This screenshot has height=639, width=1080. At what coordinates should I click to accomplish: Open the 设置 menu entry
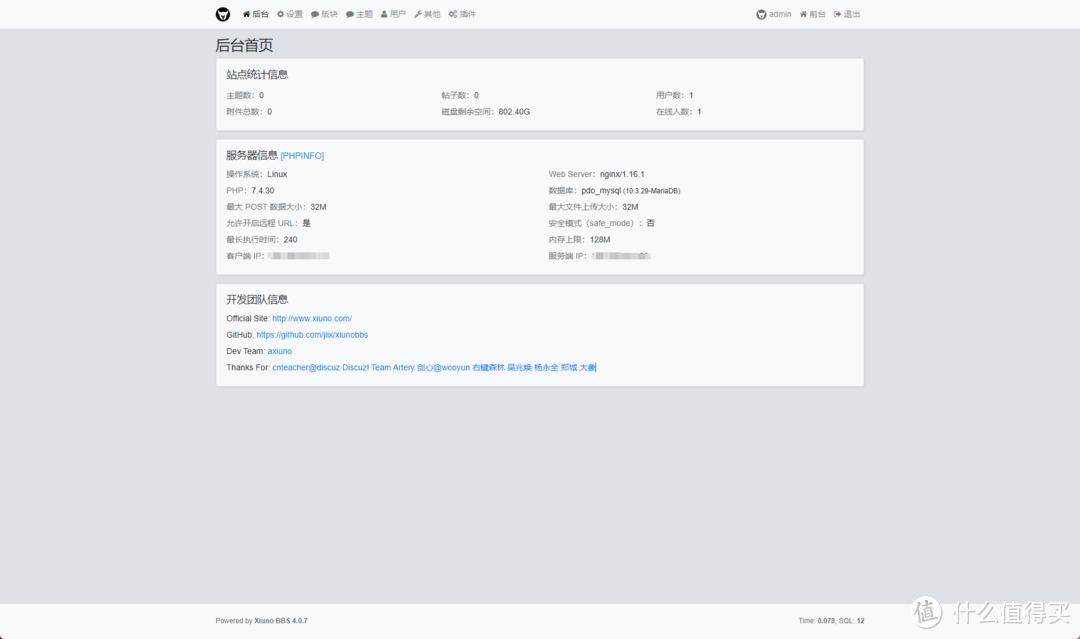[291, 14]
